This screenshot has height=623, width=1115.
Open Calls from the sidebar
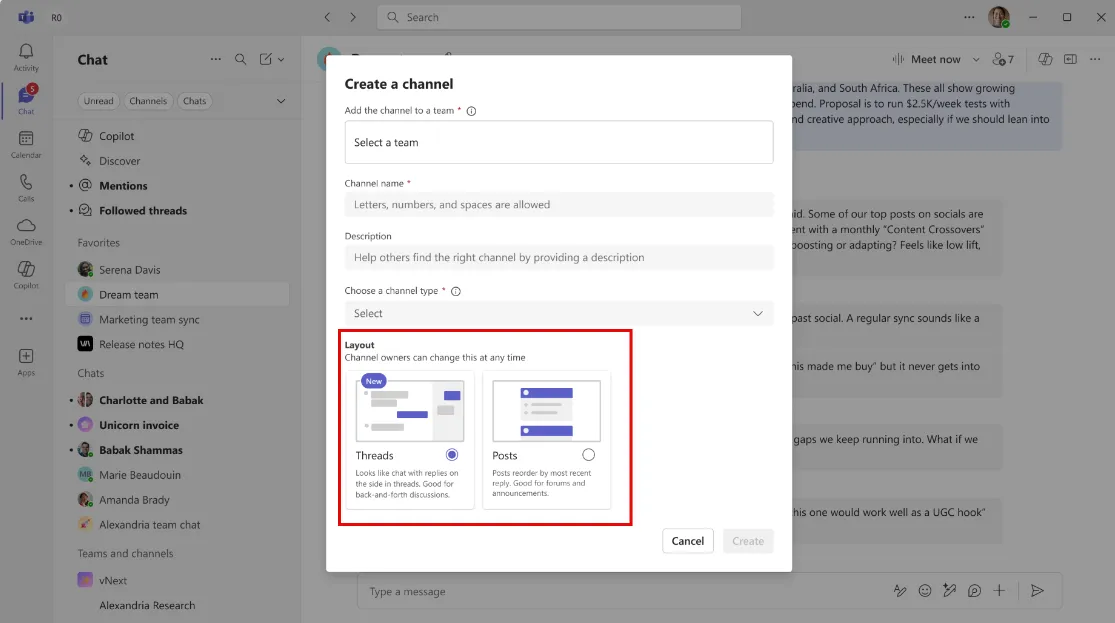pos(26,187)
